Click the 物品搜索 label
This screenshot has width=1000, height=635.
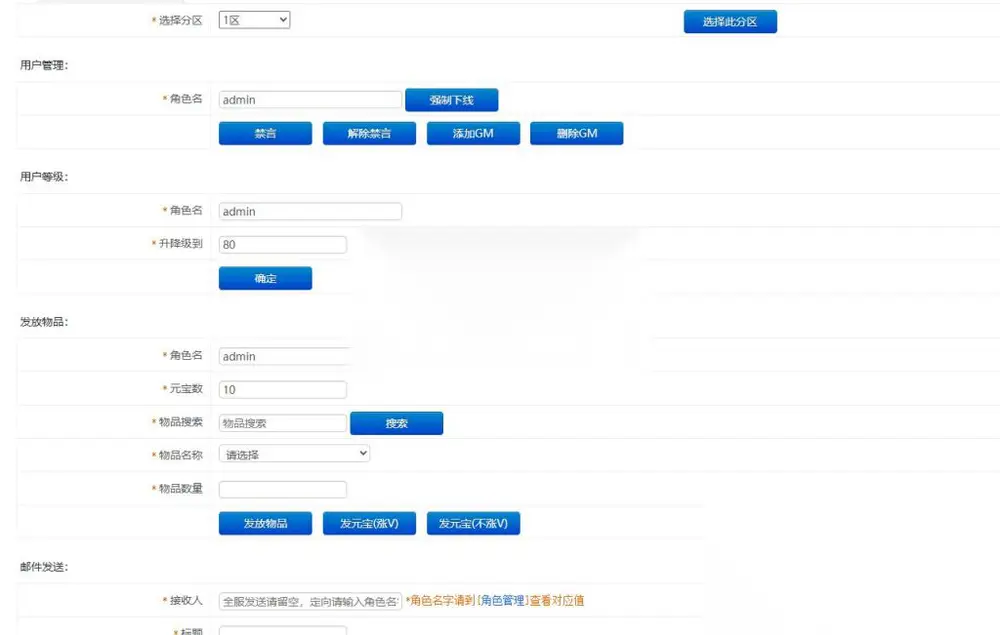coord(180,421)
